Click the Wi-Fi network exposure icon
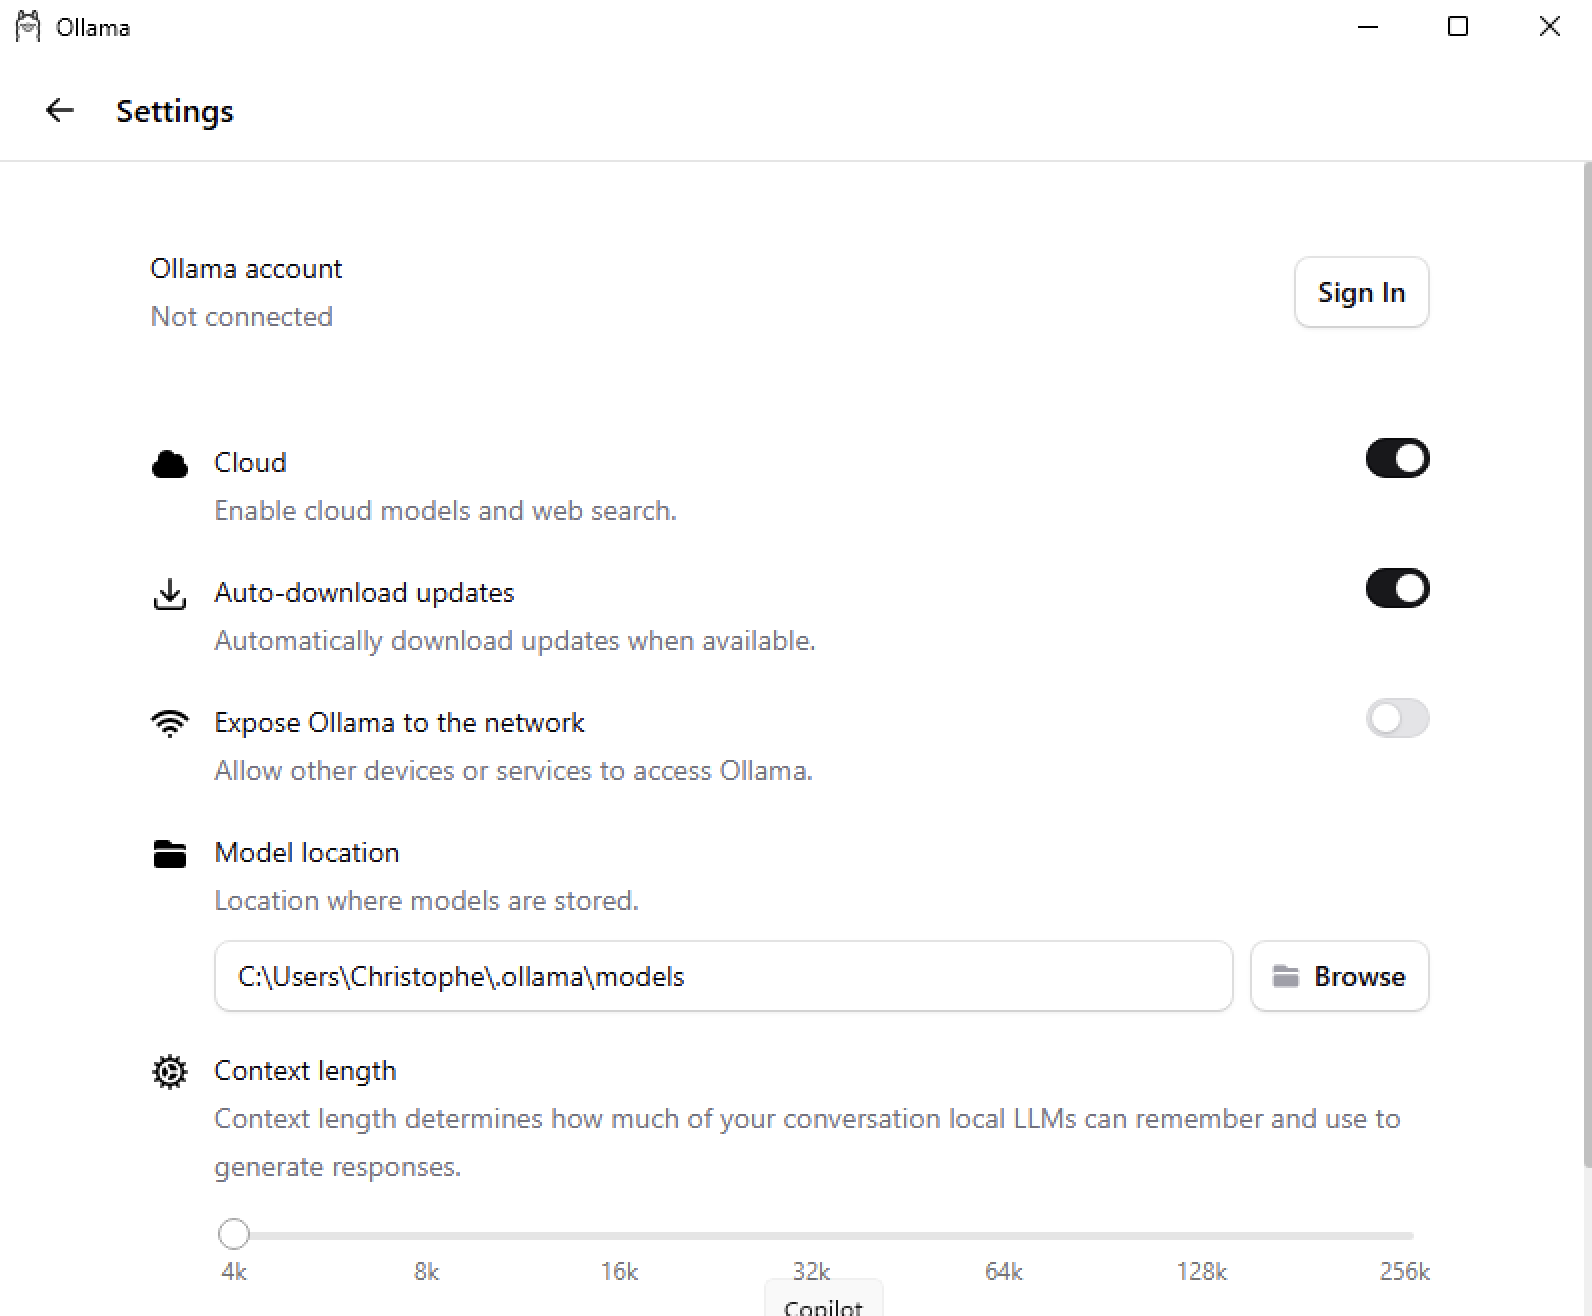Viewport: 1592px width, 1316px height. [170, 723]
